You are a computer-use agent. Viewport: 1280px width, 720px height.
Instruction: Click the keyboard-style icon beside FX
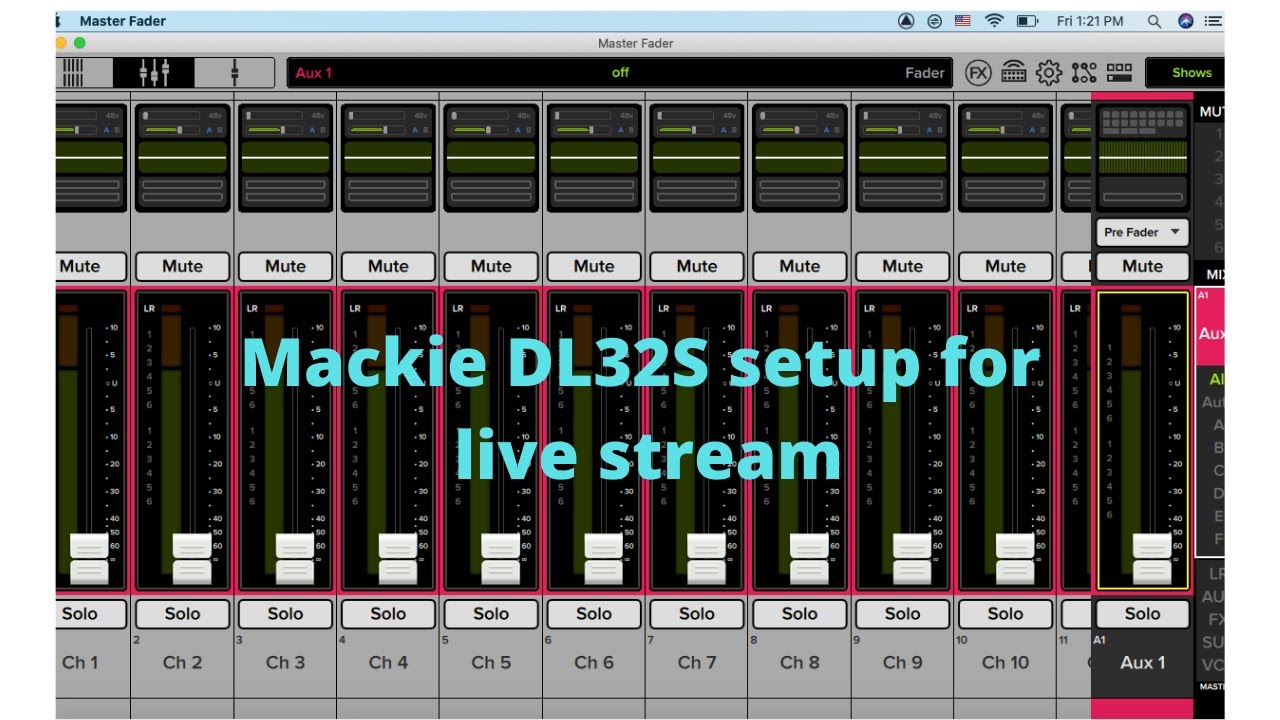click(1014, 72)
